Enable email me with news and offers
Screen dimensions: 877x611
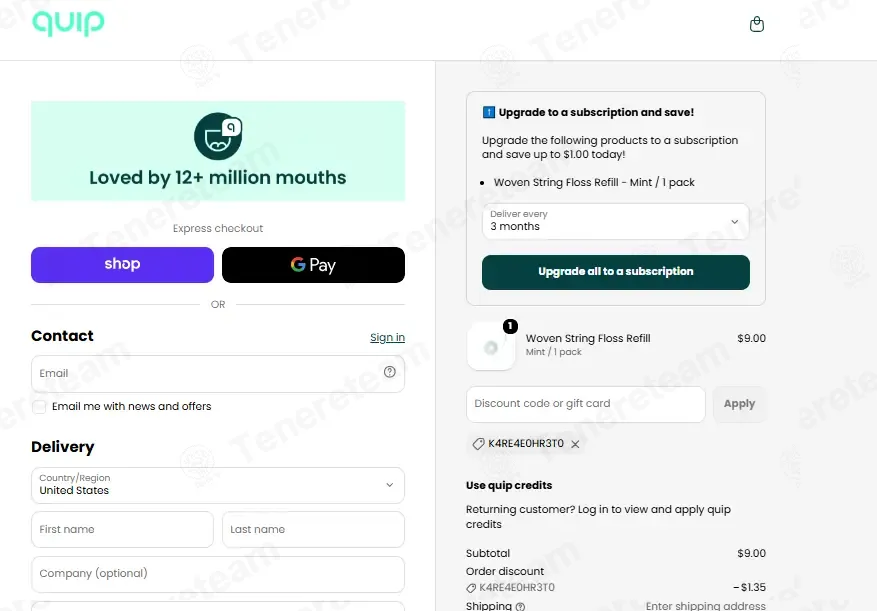point(39,407)
